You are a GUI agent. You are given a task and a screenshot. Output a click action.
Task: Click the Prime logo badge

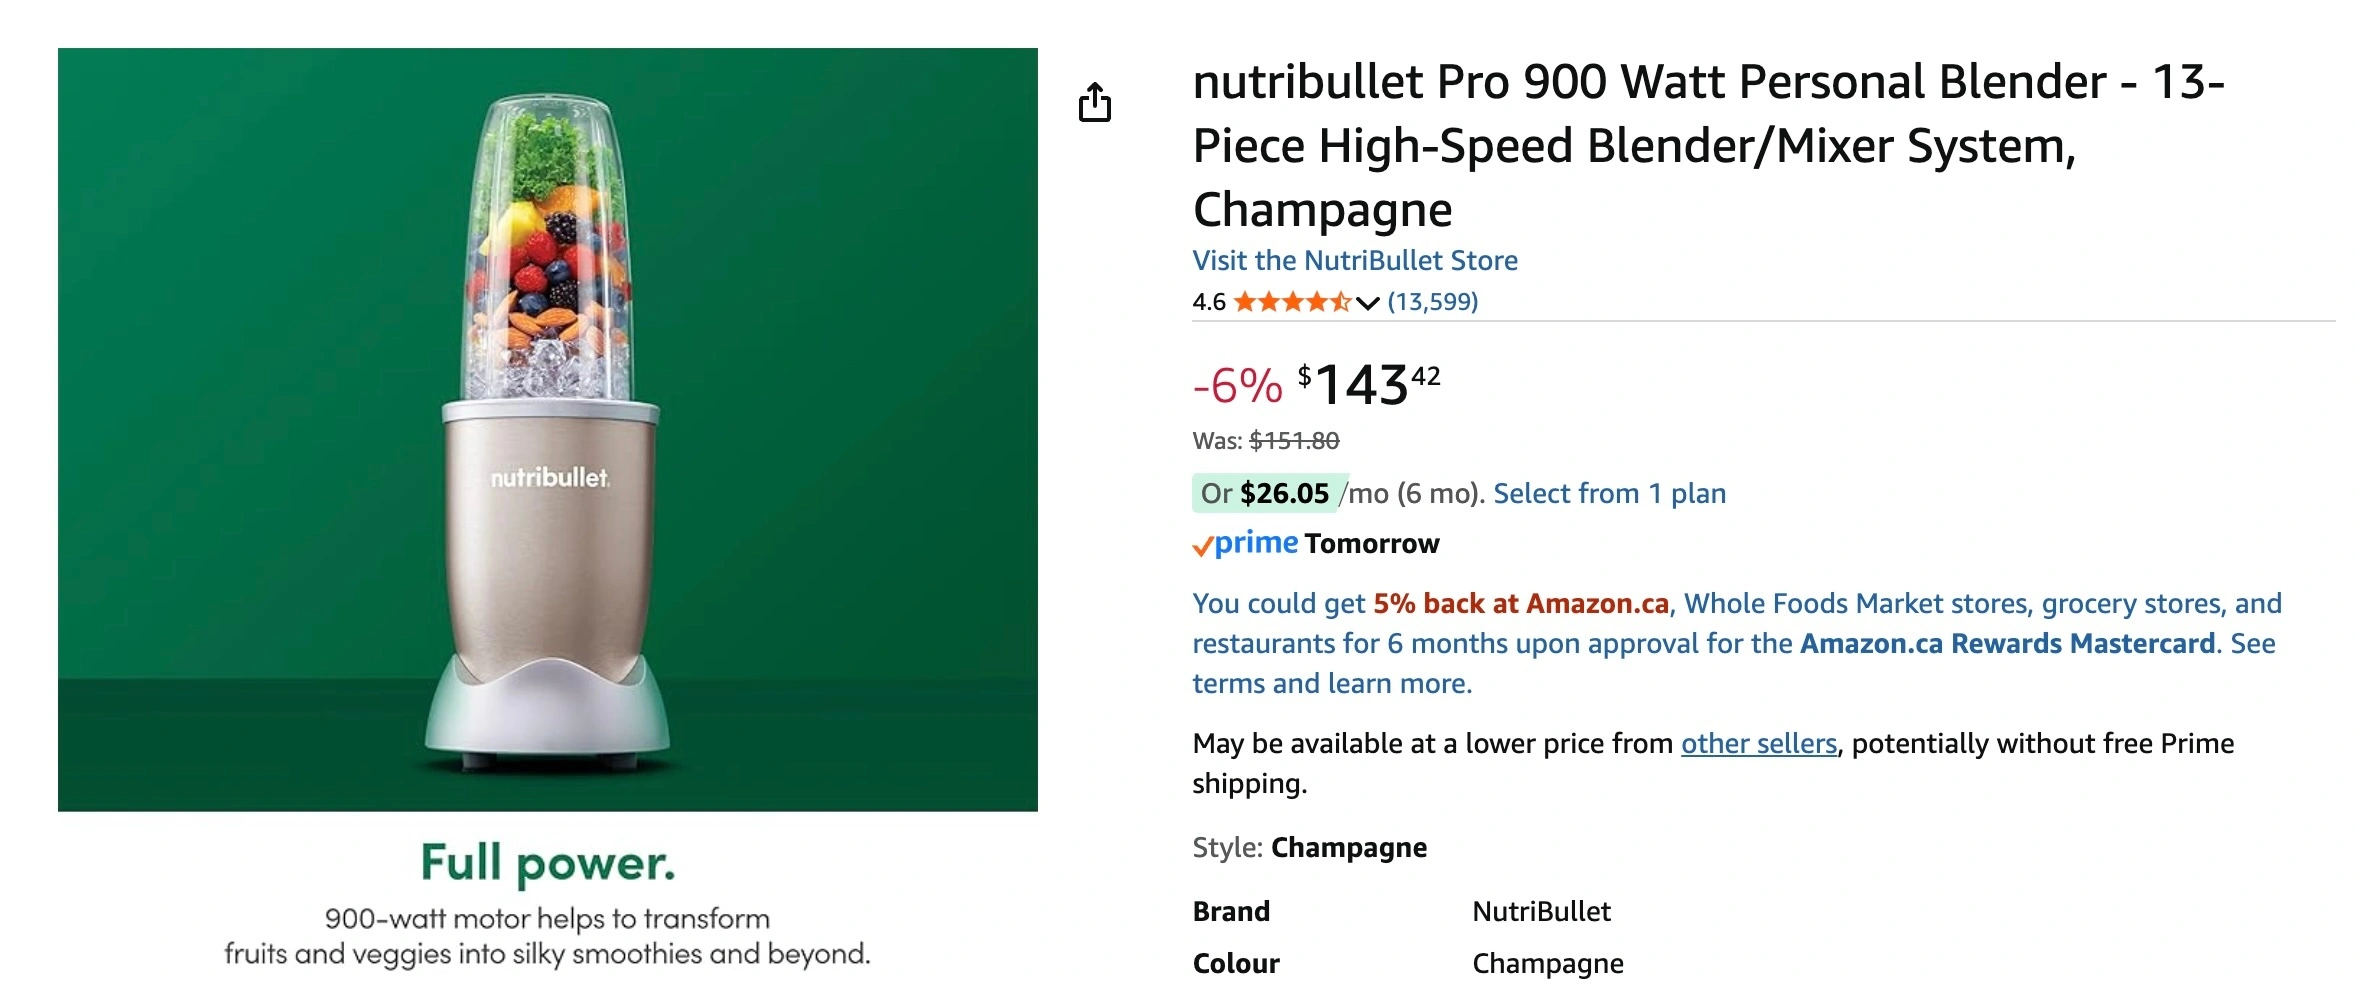[x=1245, y=544]
